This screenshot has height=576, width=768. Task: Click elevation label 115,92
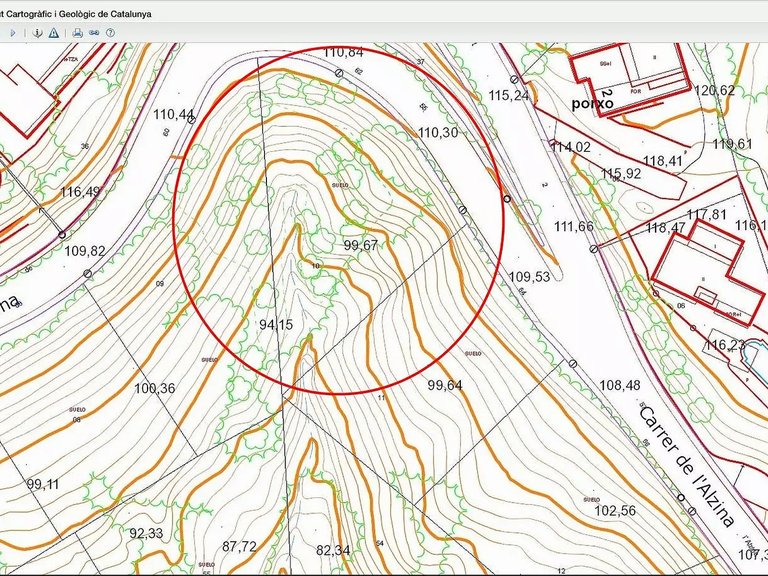click(x=621, y=173)
